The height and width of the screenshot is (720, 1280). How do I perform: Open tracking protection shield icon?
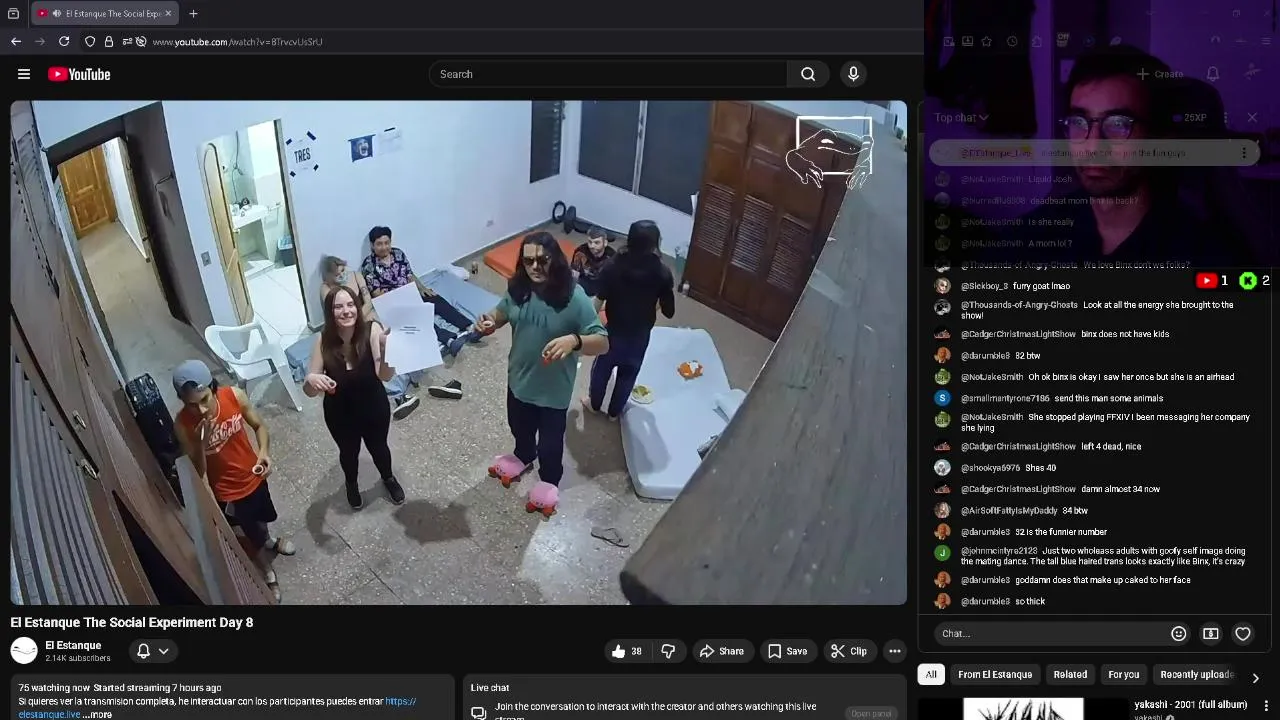click(90, 41)
